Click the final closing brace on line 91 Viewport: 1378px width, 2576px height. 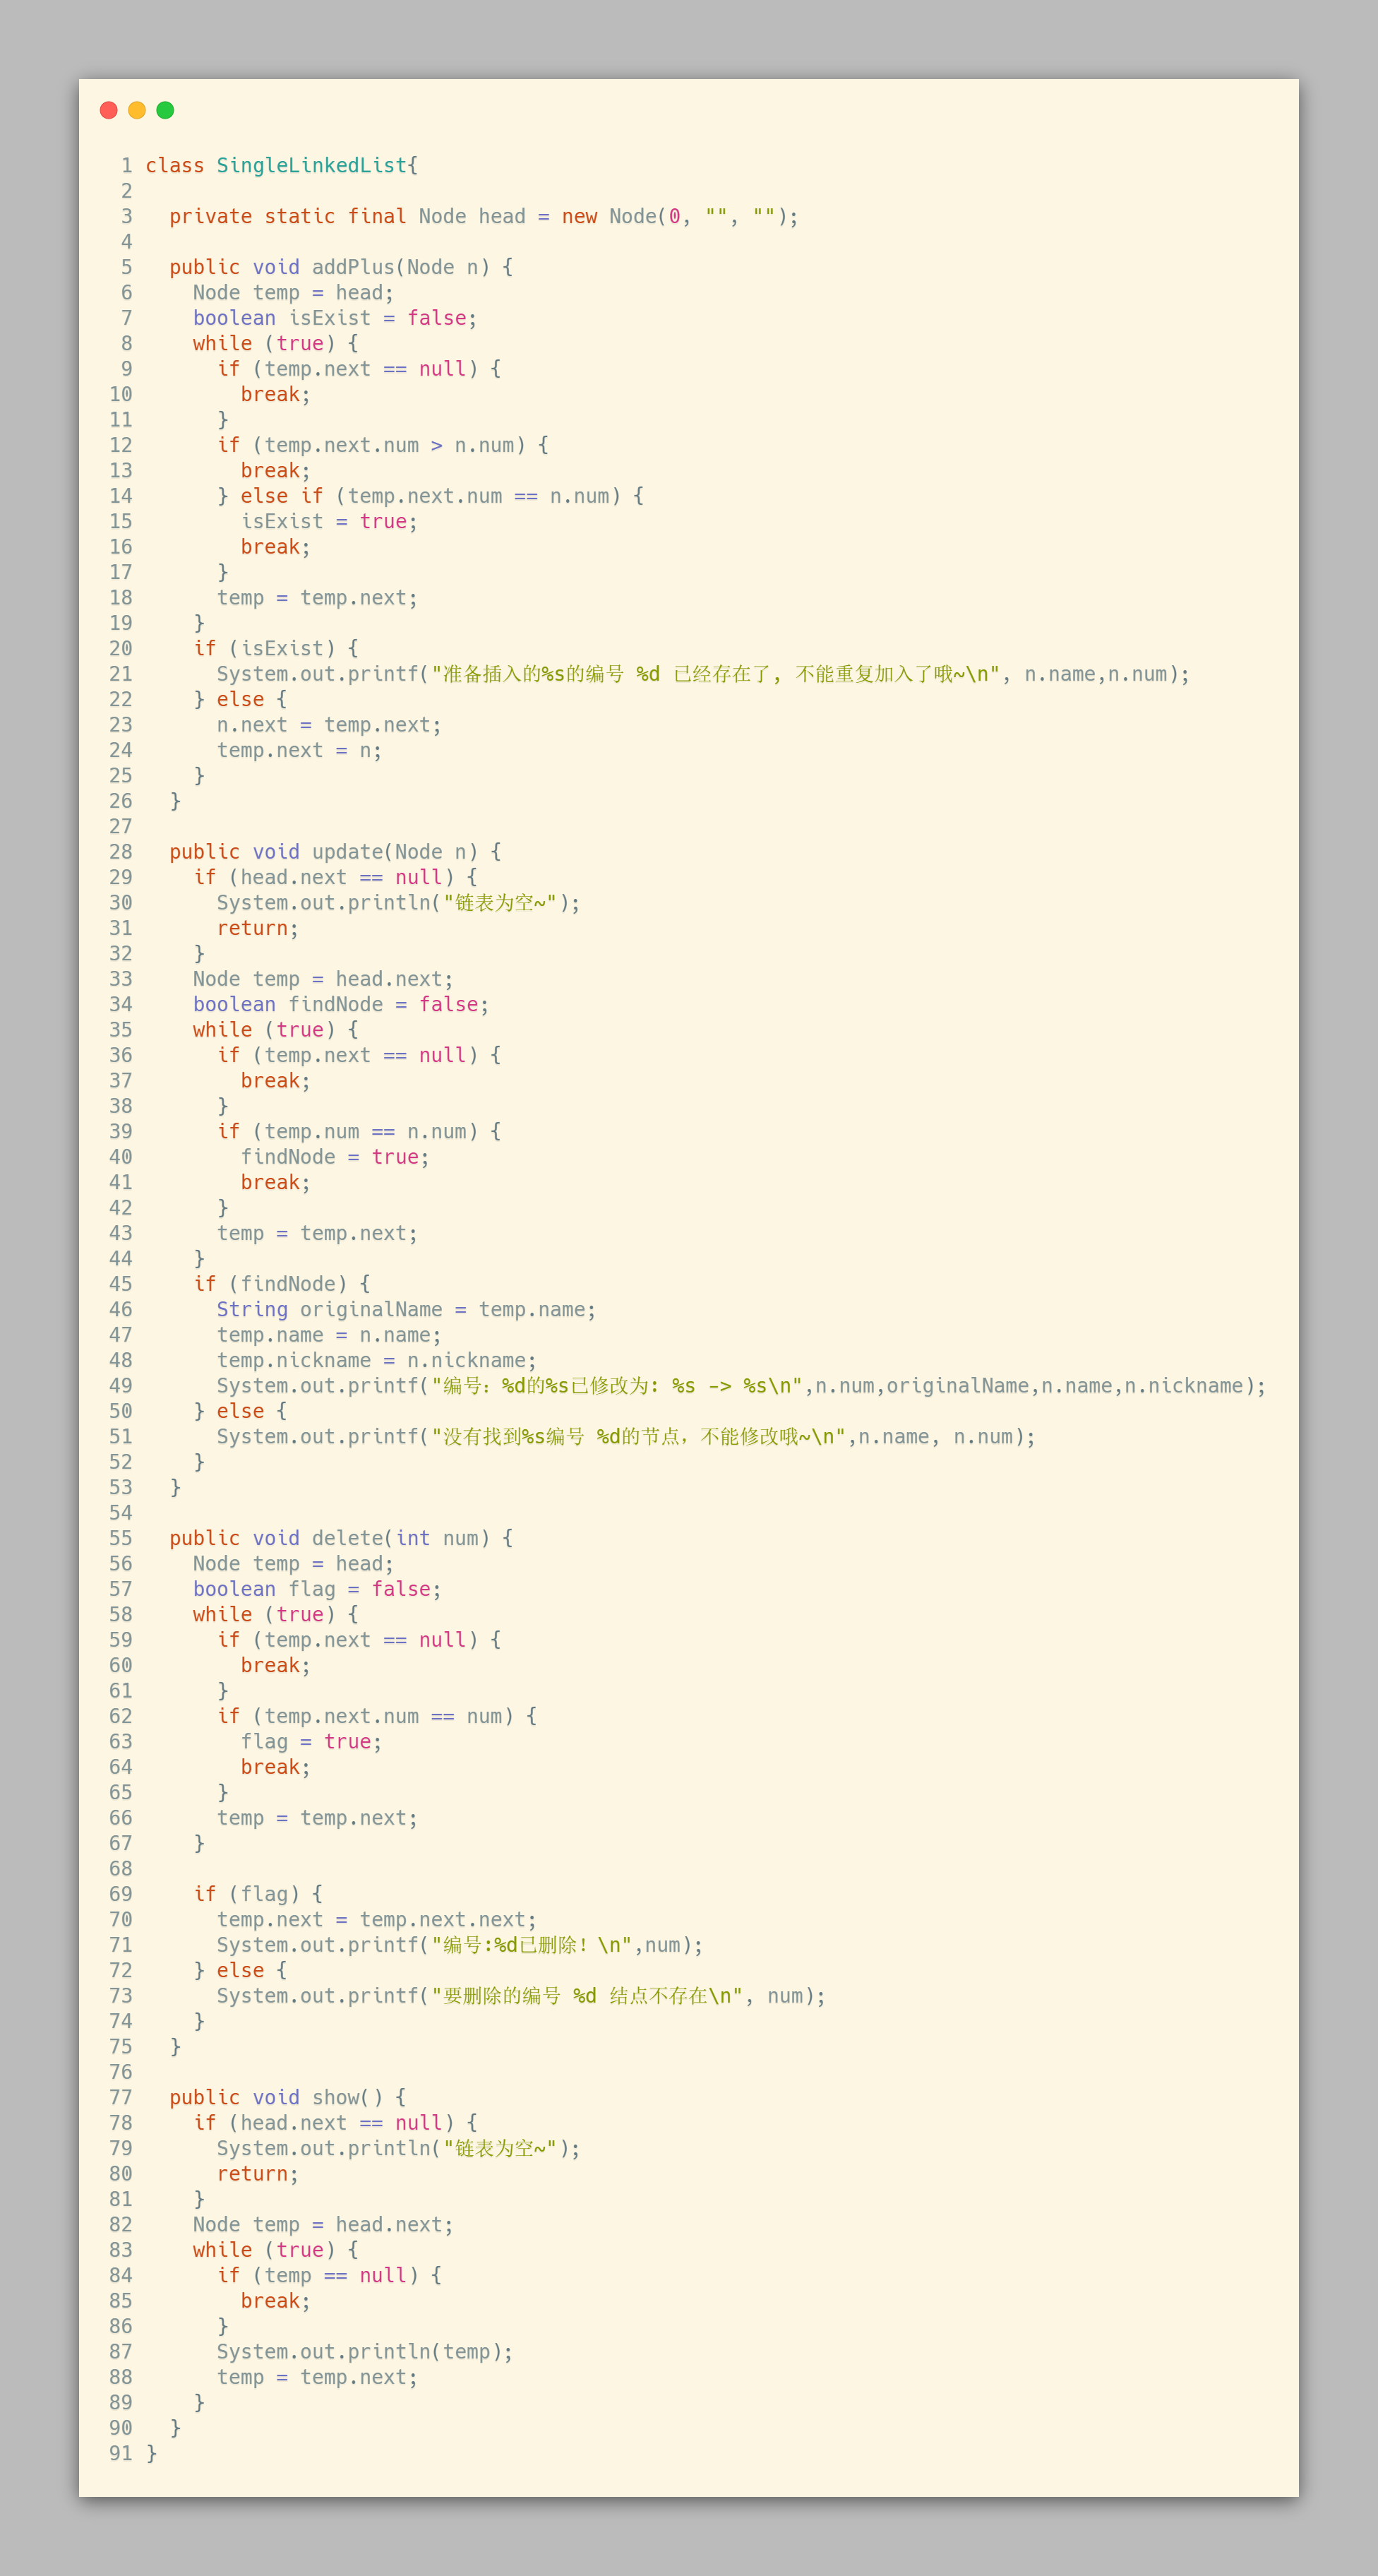152,2453
